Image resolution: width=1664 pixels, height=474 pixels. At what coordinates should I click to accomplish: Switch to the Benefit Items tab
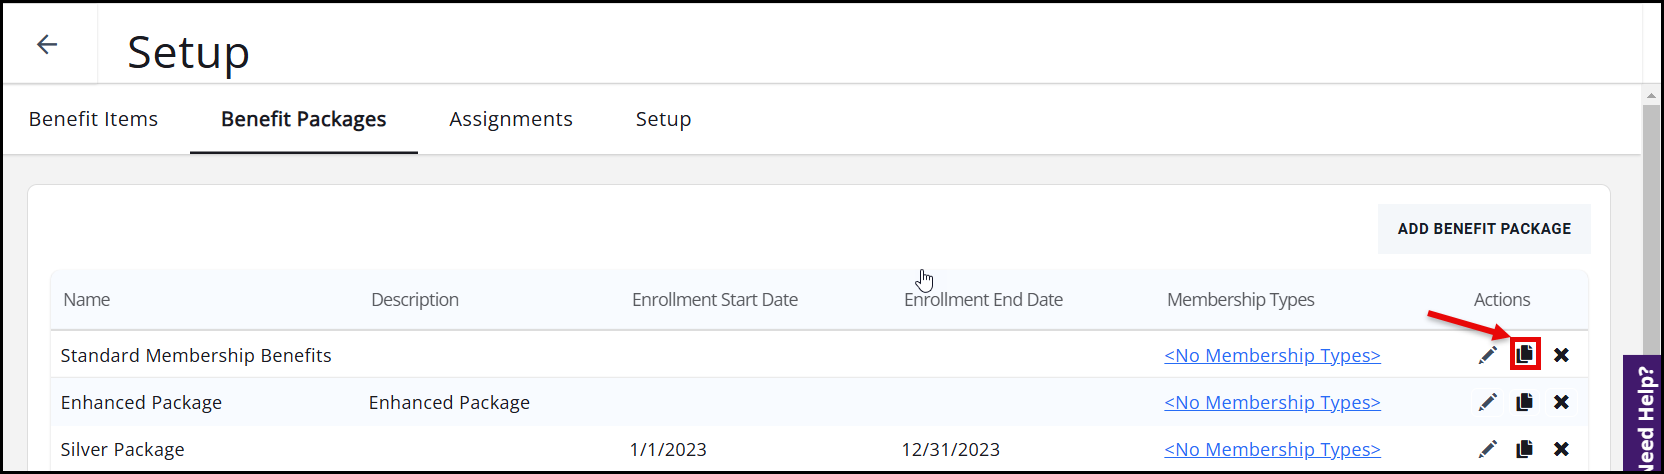(93, 119)
